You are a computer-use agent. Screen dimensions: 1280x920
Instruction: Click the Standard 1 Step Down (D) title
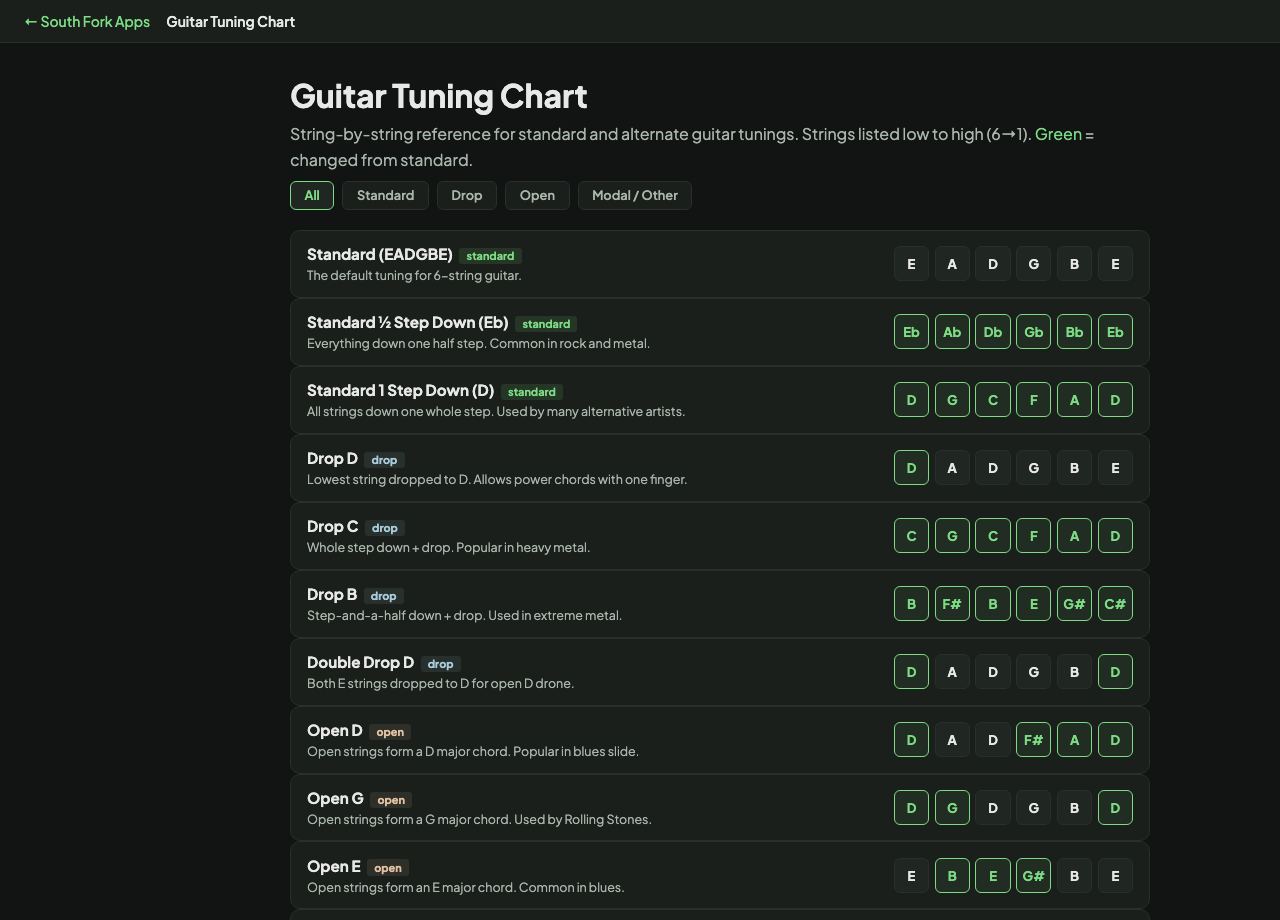coord(401,390)
